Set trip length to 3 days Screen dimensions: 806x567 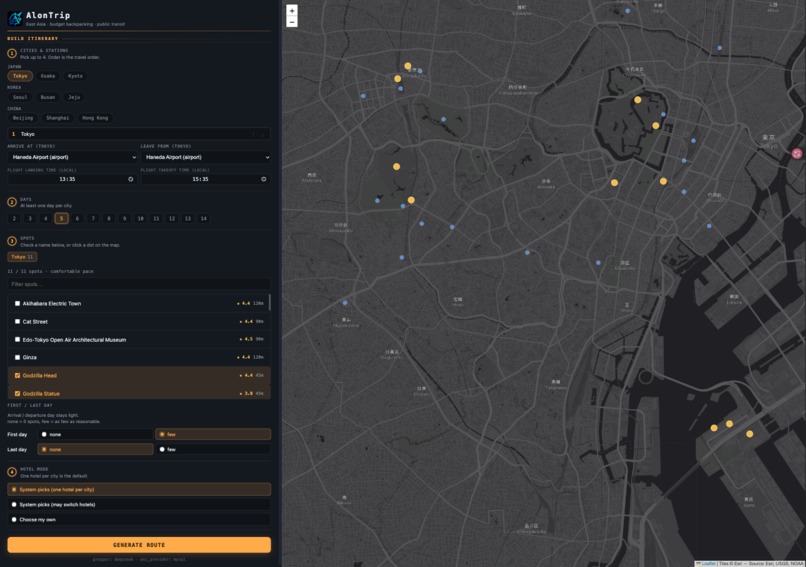coord(30,218)
